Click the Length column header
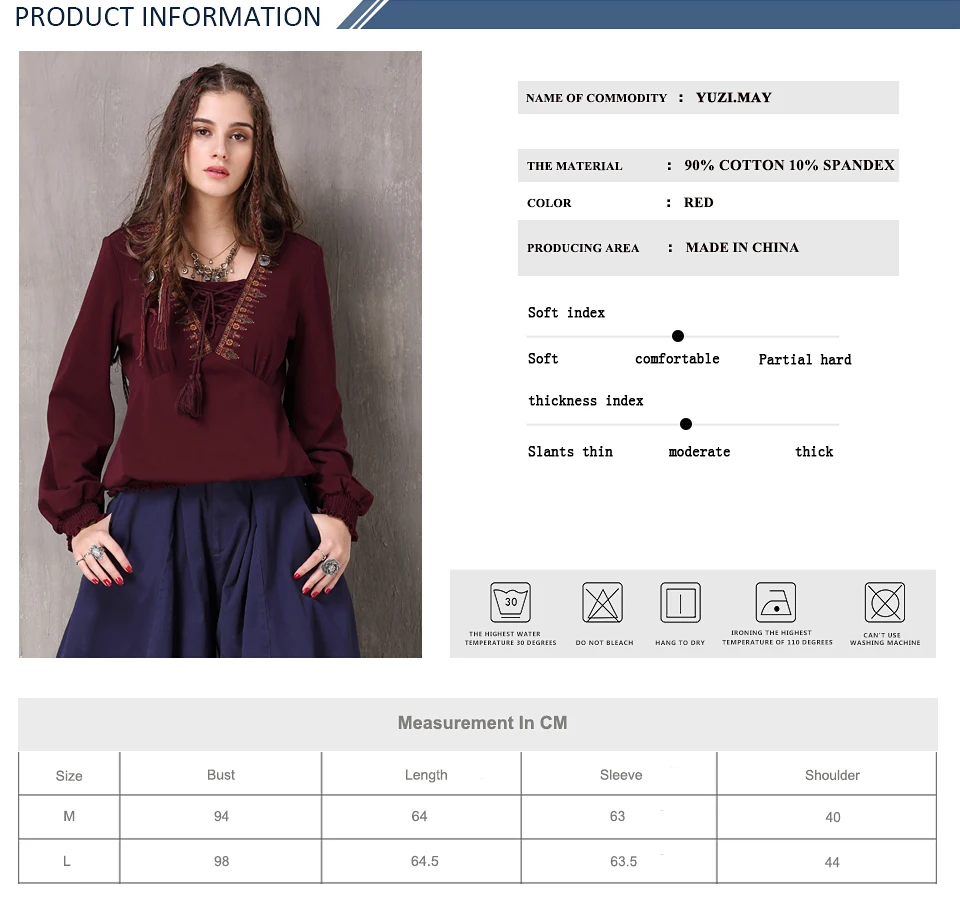Viewport: 960px width, 918px height. click(x=426, y=775)
